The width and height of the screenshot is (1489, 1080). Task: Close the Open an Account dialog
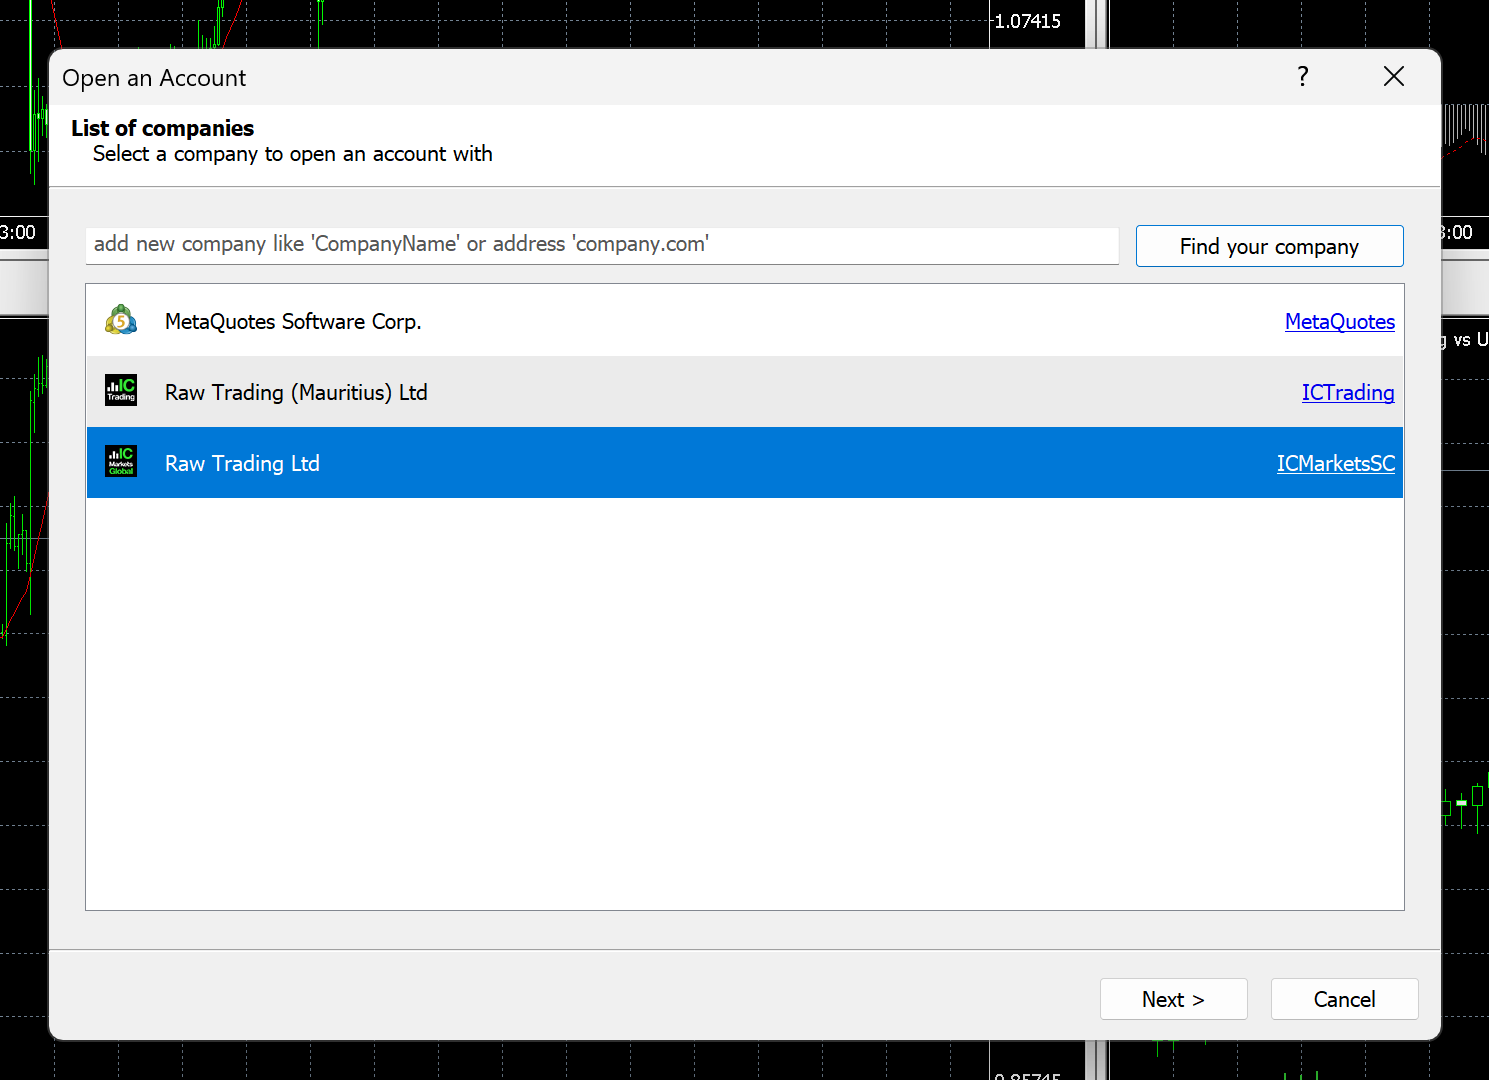point(1394,77)
